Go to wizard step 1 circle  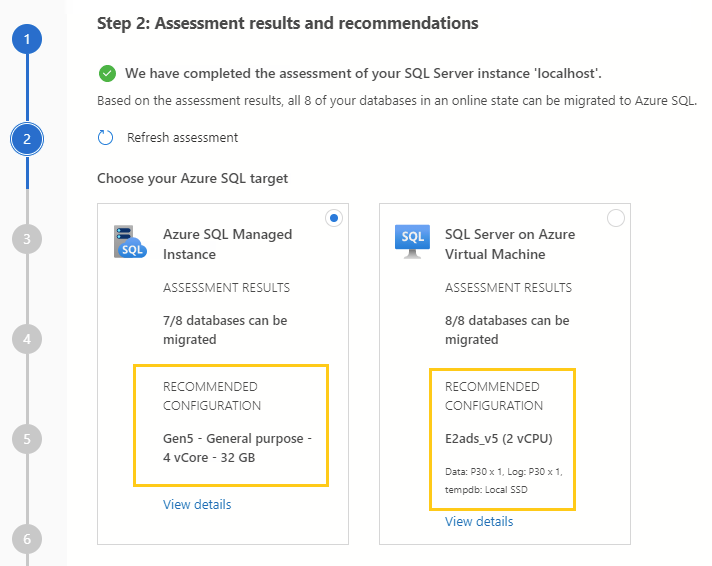[x=27, y=40]
